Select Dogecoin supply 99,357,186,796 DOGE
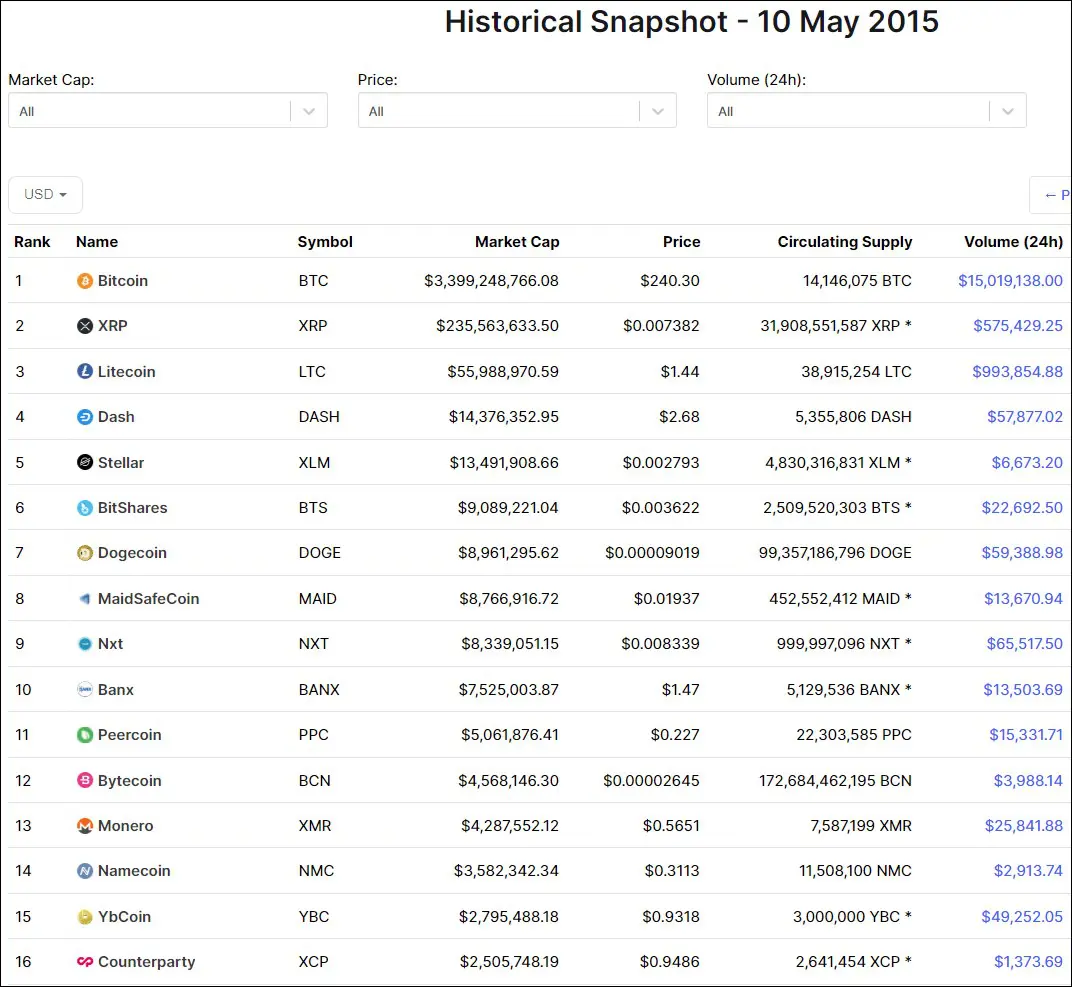This screenshot has width=1072, height=987. 835,553
